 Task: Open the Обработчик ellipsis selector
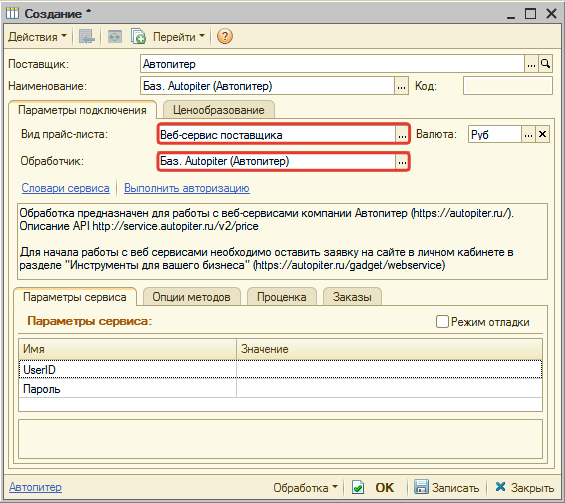click(402, 161)
